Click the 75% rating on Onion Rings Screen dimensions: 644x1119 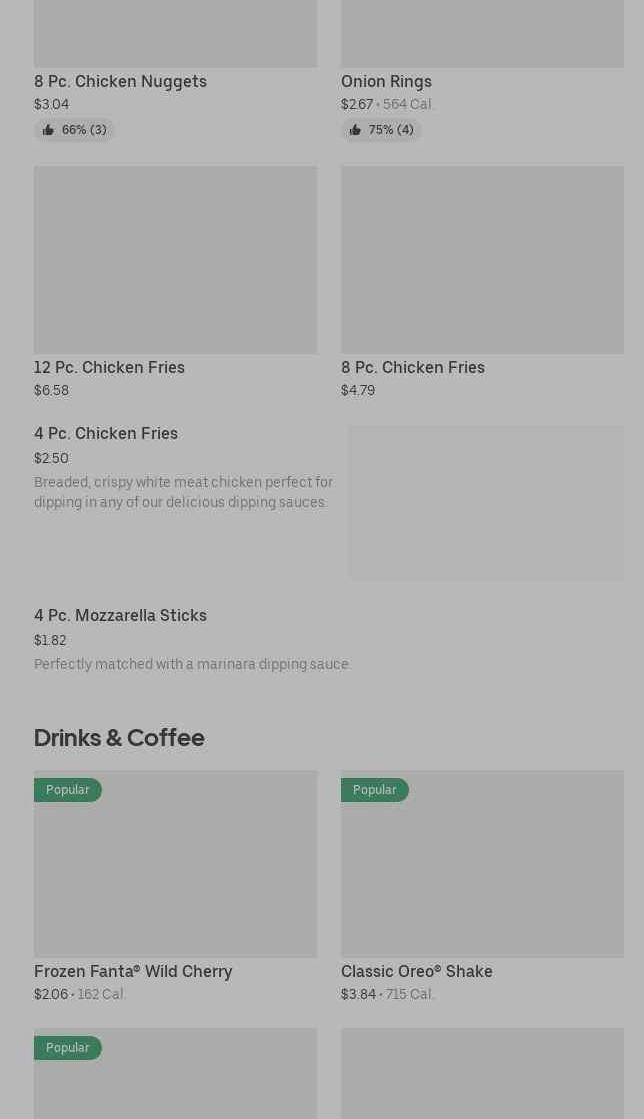tap(391, 130)
